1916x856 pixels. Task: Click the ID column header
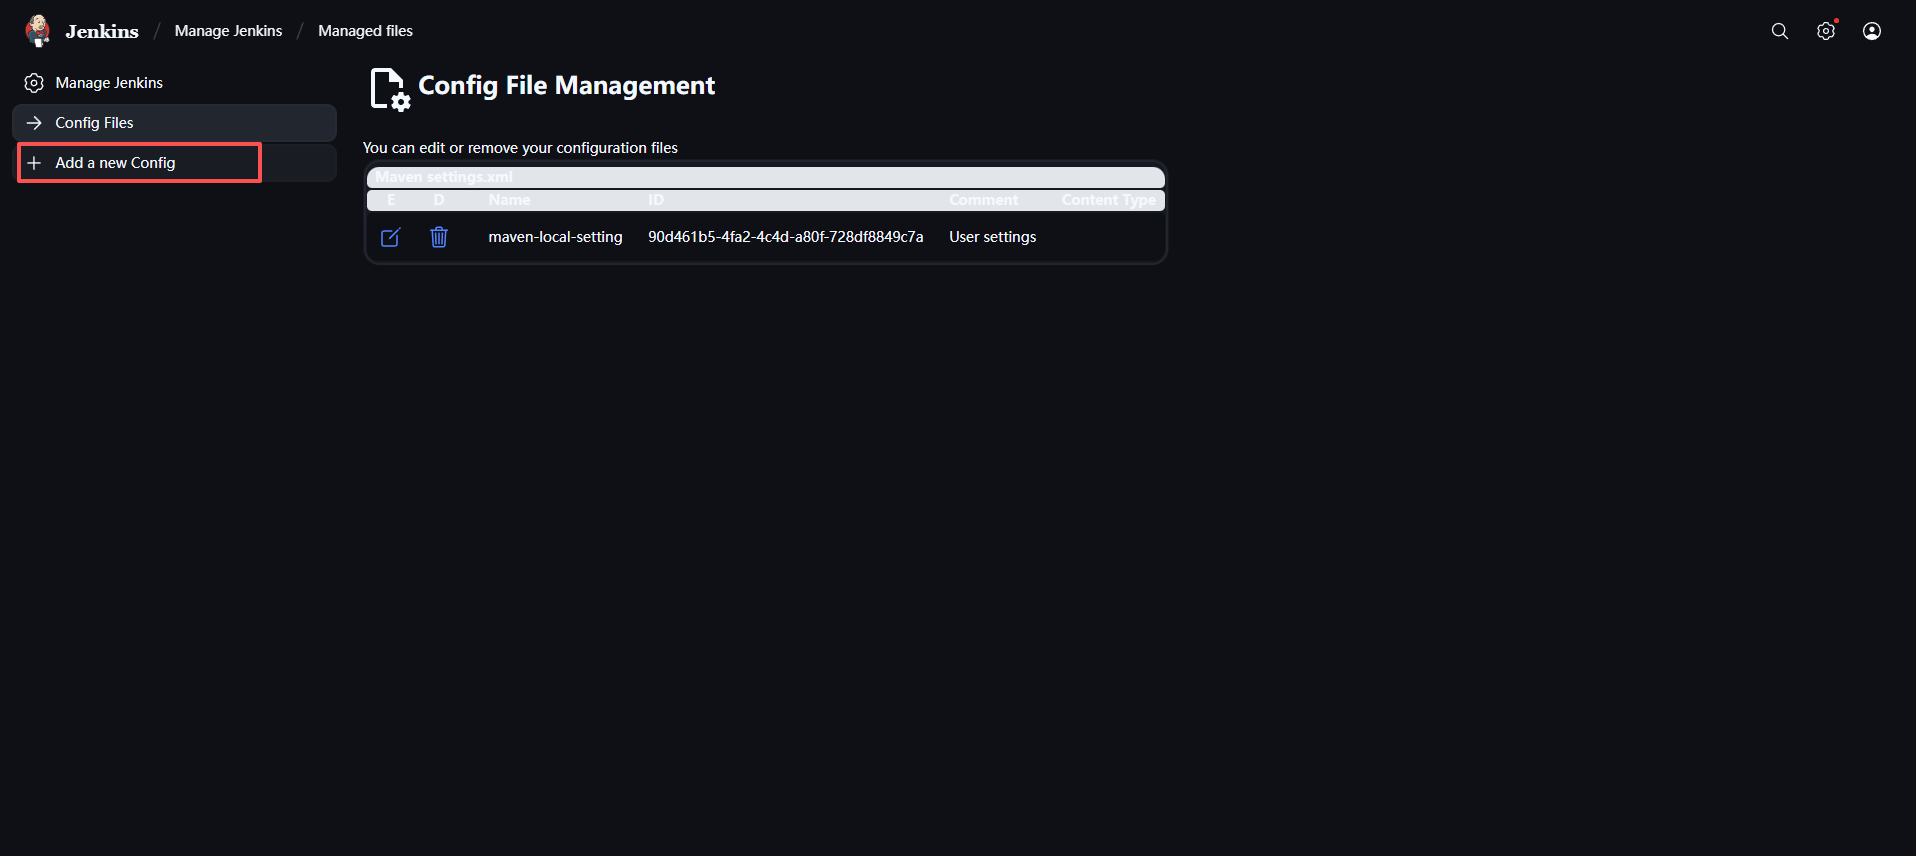[x=656, y=200]
